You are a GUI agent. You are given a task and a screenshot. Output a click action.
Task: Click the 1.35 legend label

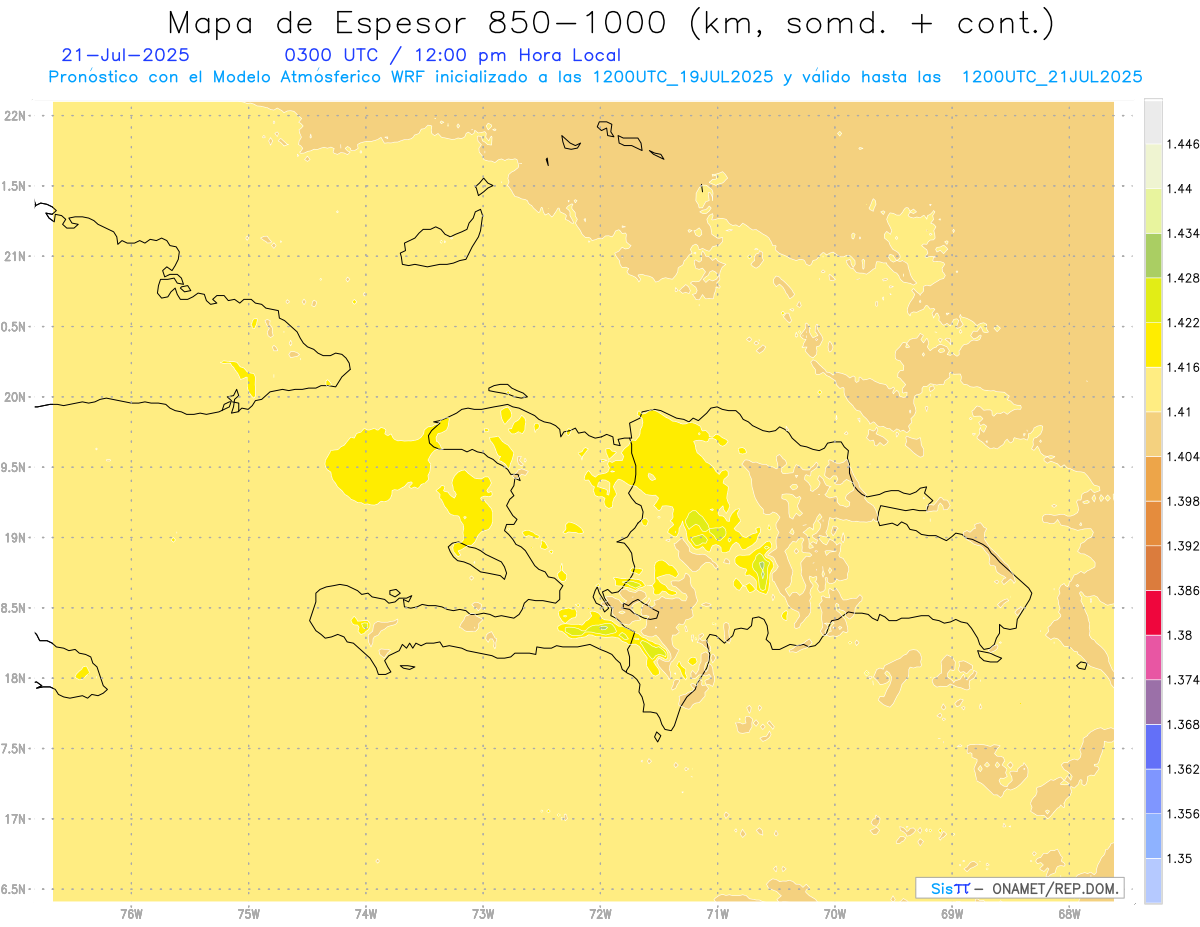coord(1181,858)
